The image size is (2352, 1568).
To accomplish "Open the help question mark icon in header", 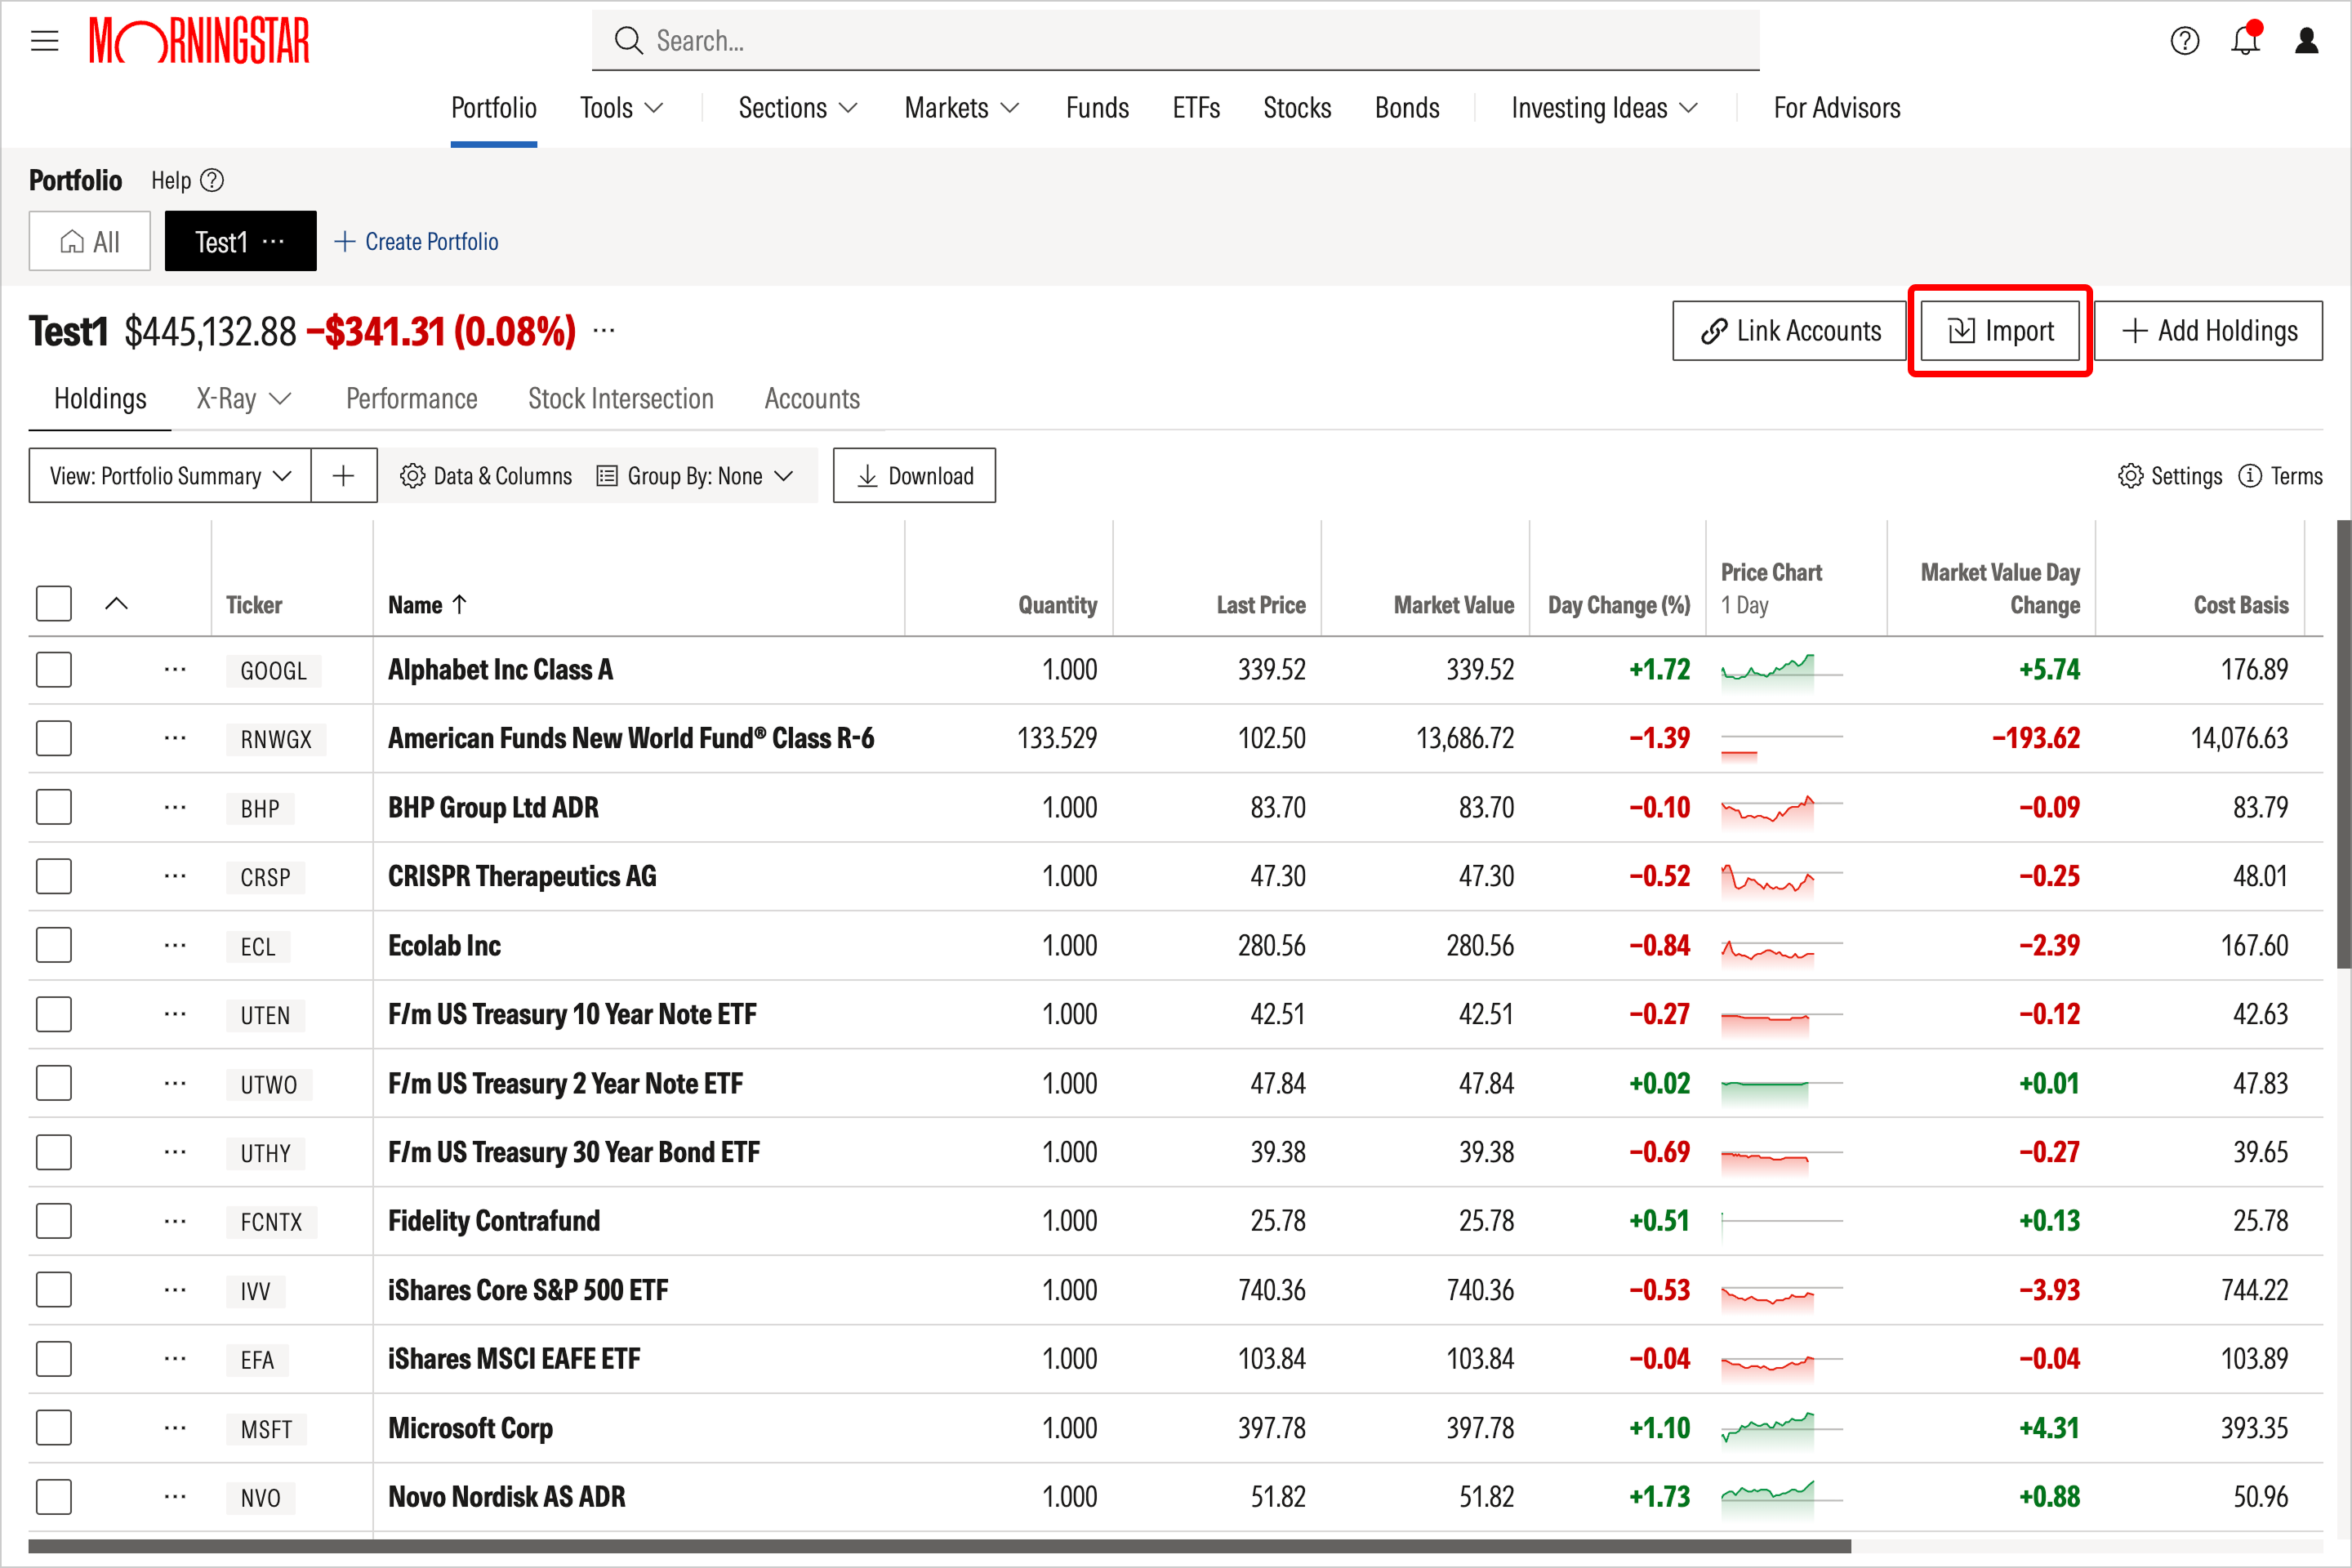I will pos(2185,41).
